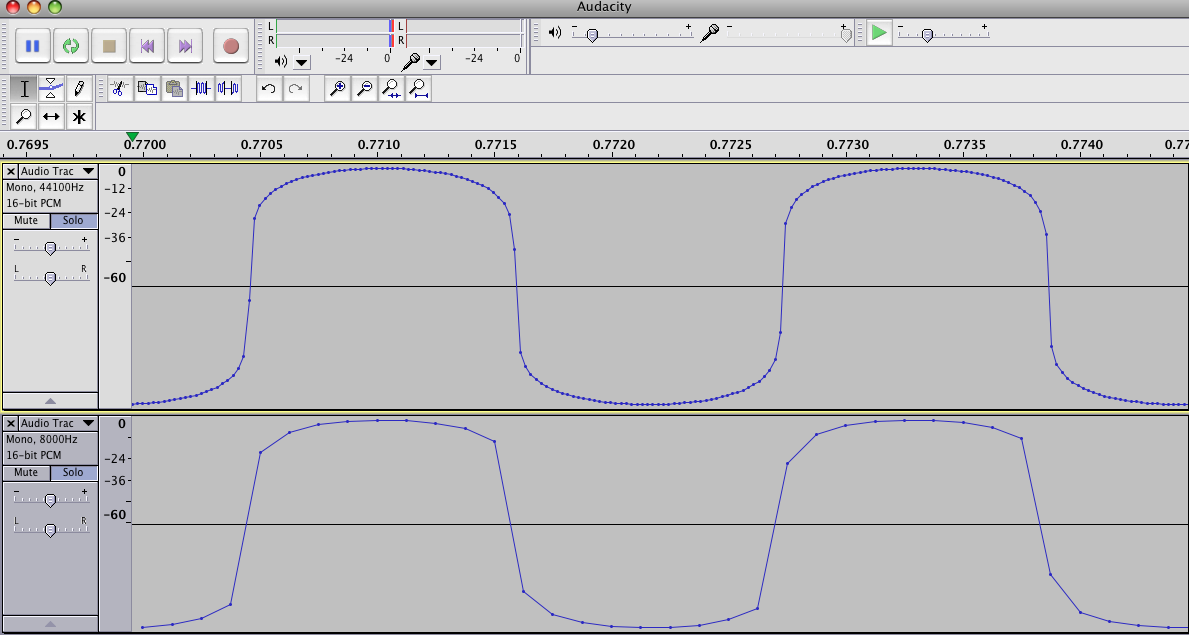Screen dimensions: 1189x635
Task: Choose the Time Shift tool
Action: [51, 117]
